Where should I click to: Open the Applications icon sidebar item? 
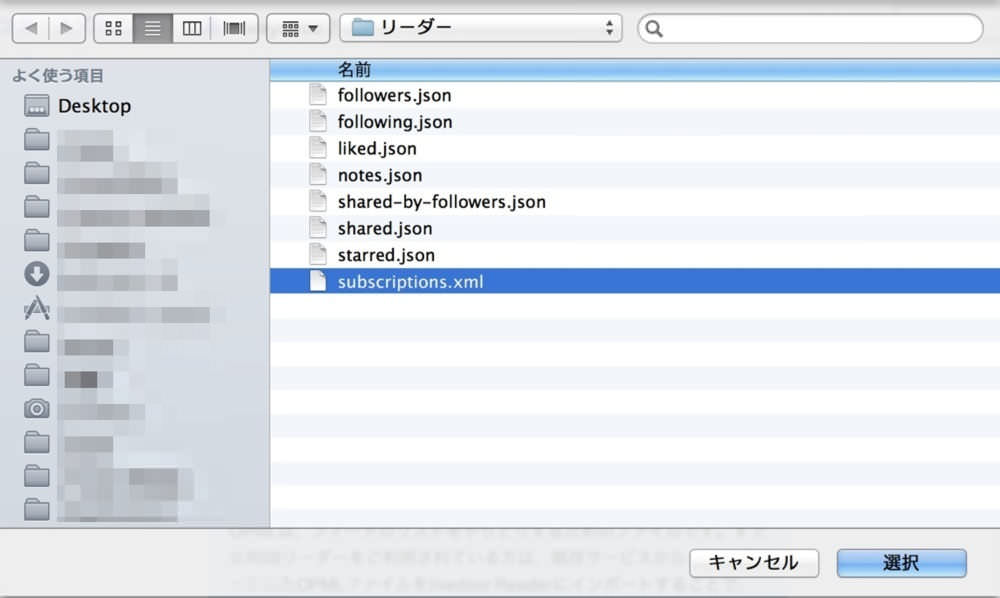coord(36,308)
